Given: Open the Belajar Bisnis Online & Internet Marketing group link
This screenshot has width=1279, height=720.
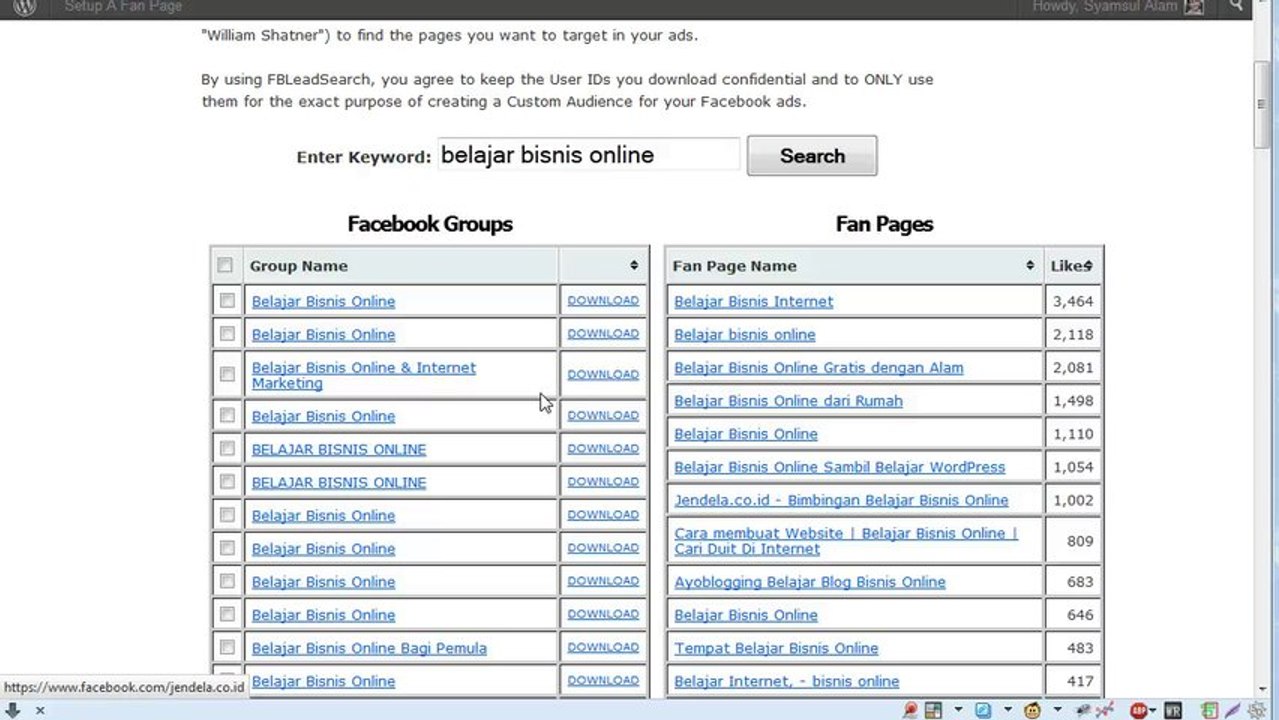Looking at the screenshot, I should pos(364,375).
